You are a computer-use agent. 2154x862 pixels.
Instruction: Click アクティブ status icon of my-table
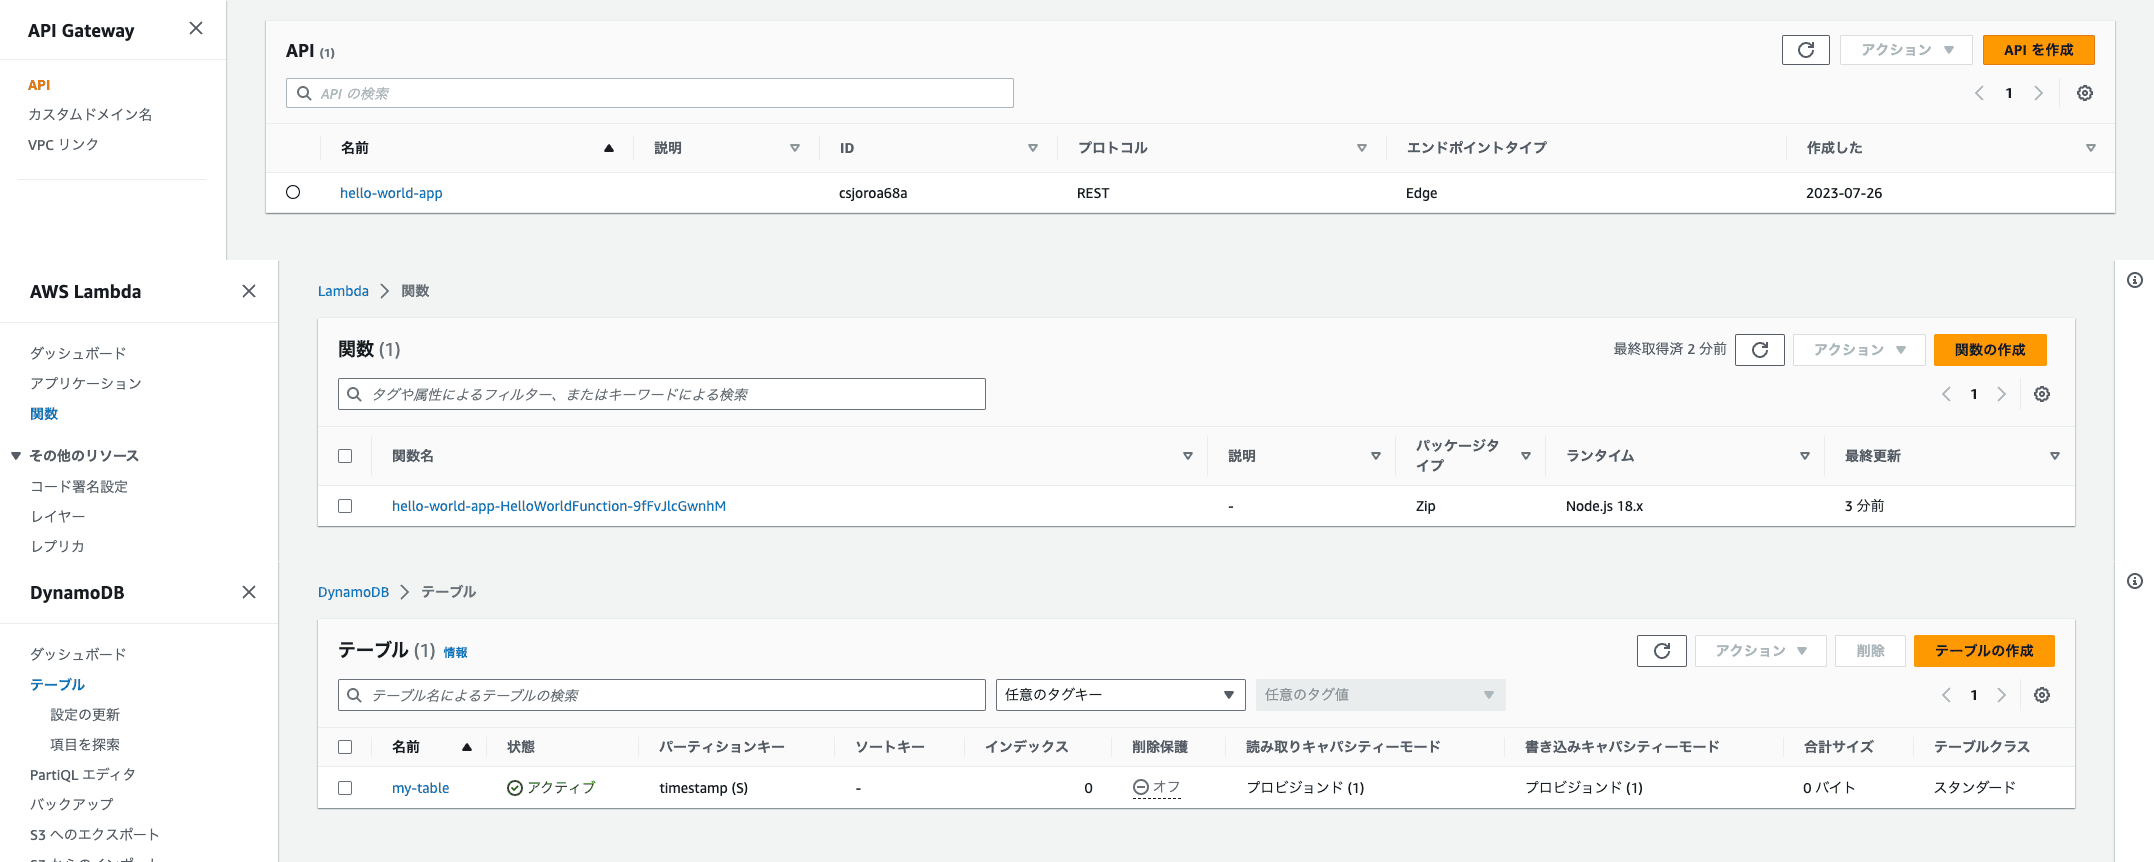[x=515, y=788]
